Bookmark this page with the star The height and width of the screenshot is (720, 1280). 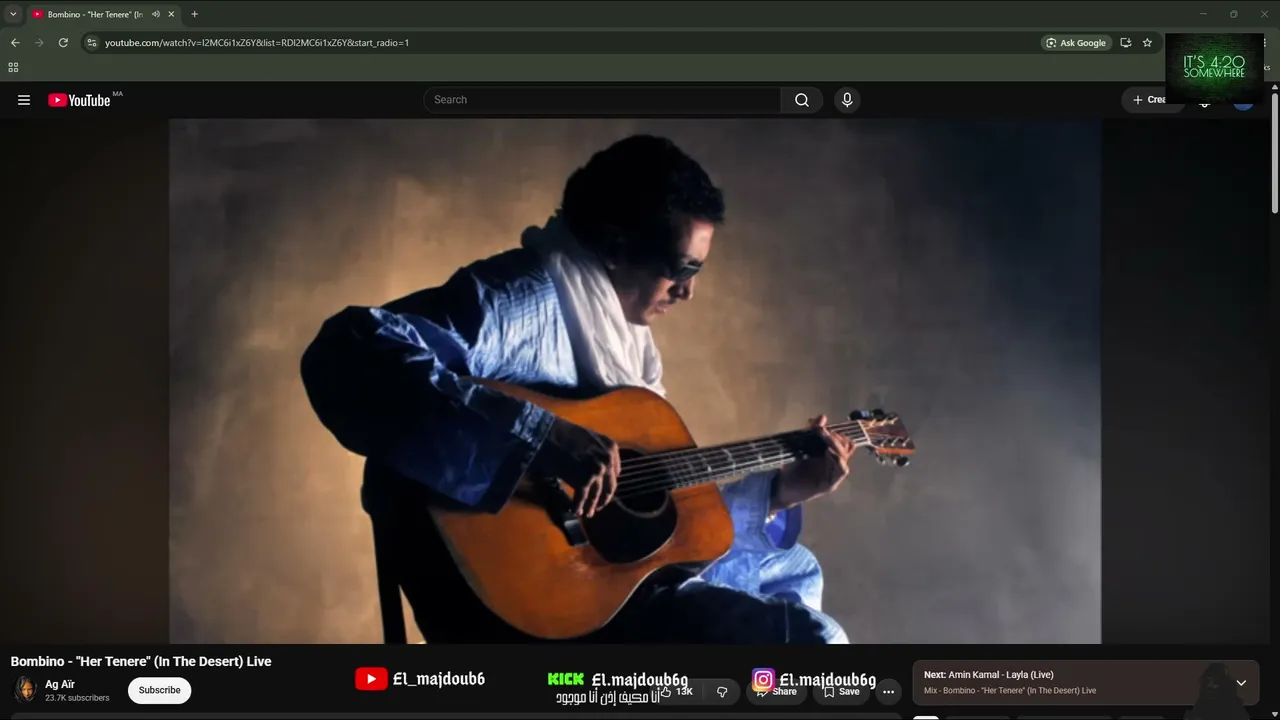point(1147,43)
